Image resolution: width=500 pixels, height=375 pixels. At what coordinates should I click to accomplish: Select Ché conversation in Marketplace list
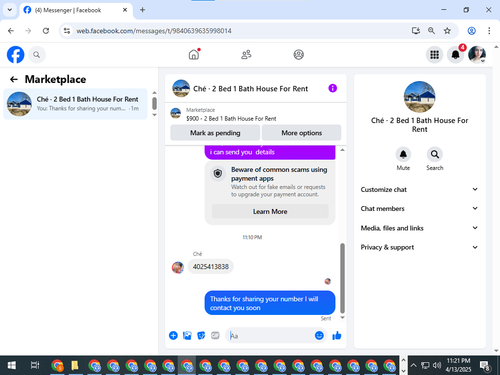pyautogui.click(x=75, y=104)
